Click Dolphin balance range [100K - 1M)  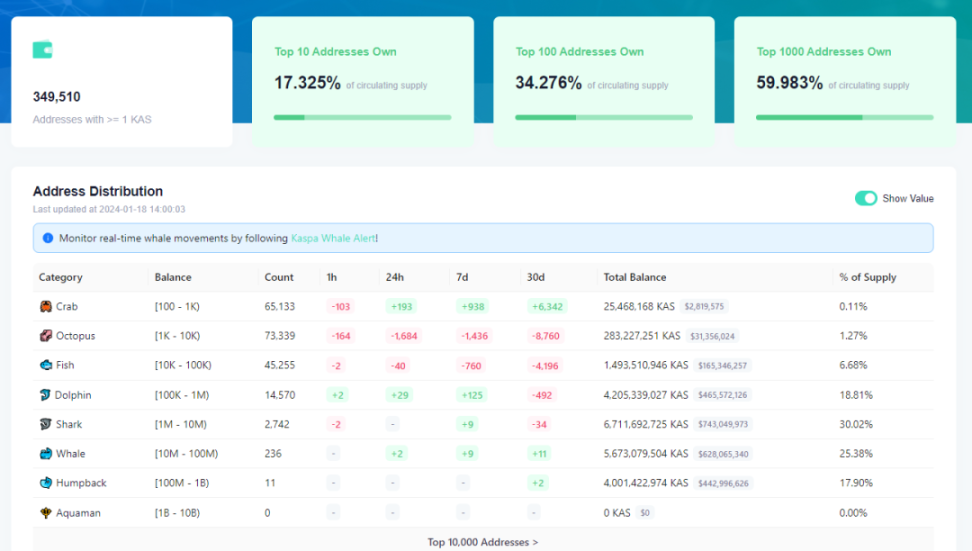coord(182,395)
